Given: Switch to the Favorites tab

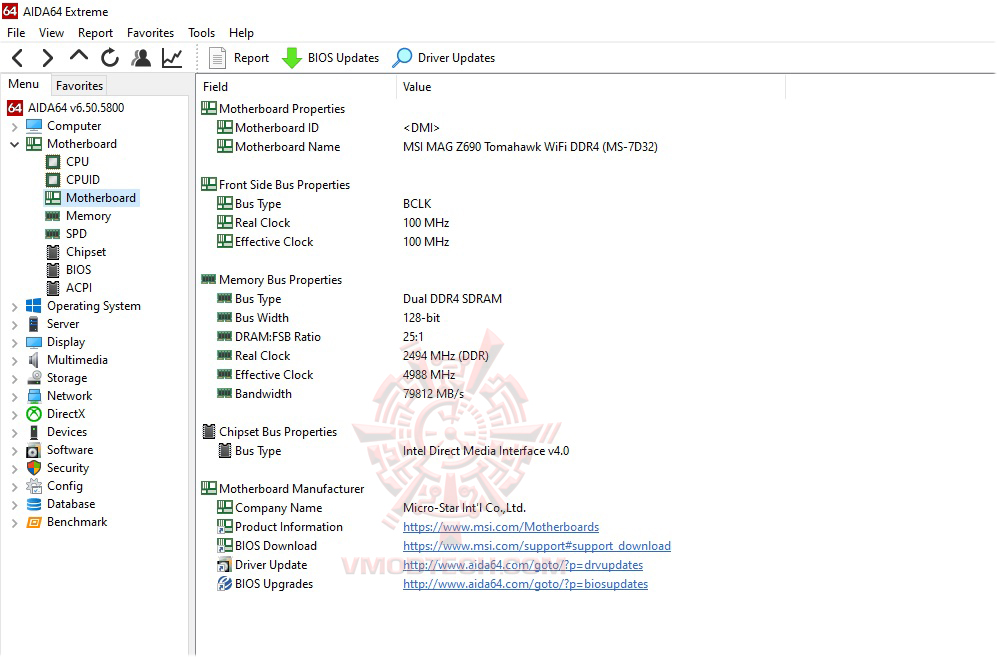Looking at the screenshot, I should [x=79, y=85].
